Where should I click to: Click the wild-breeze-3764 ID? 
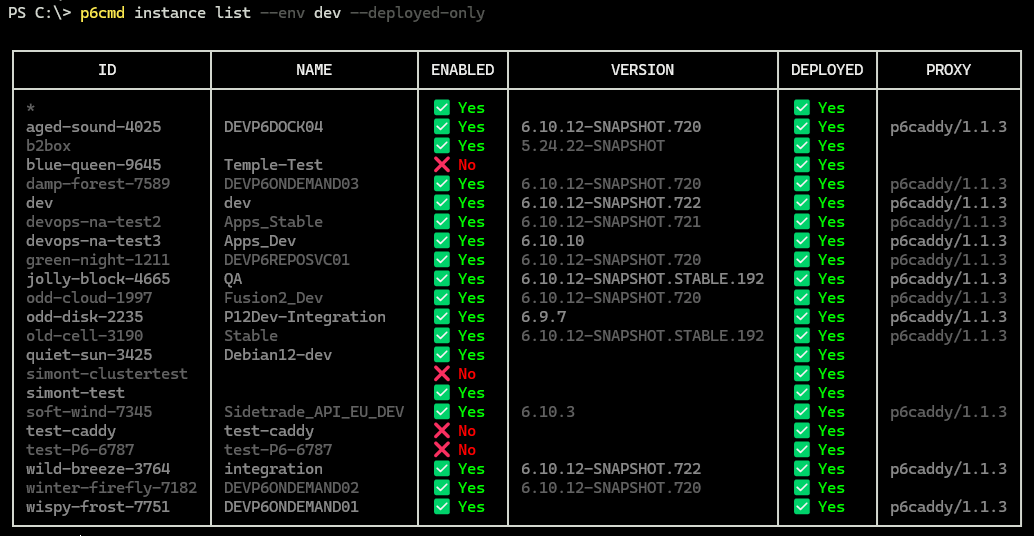point(98,469)
